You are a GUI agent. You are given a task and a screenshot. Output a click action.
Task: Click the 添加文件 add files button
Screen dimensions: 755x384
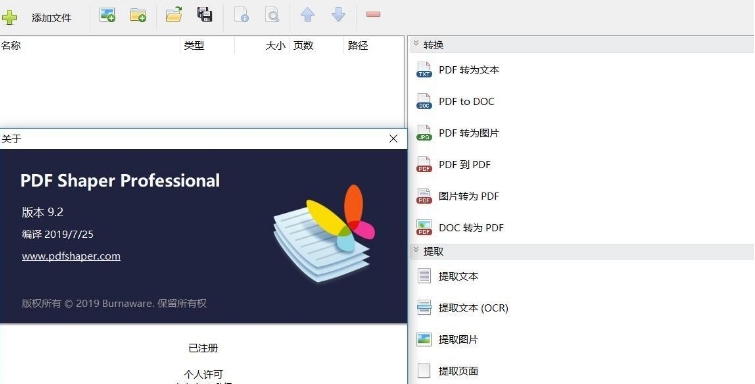tap(37, 17)
